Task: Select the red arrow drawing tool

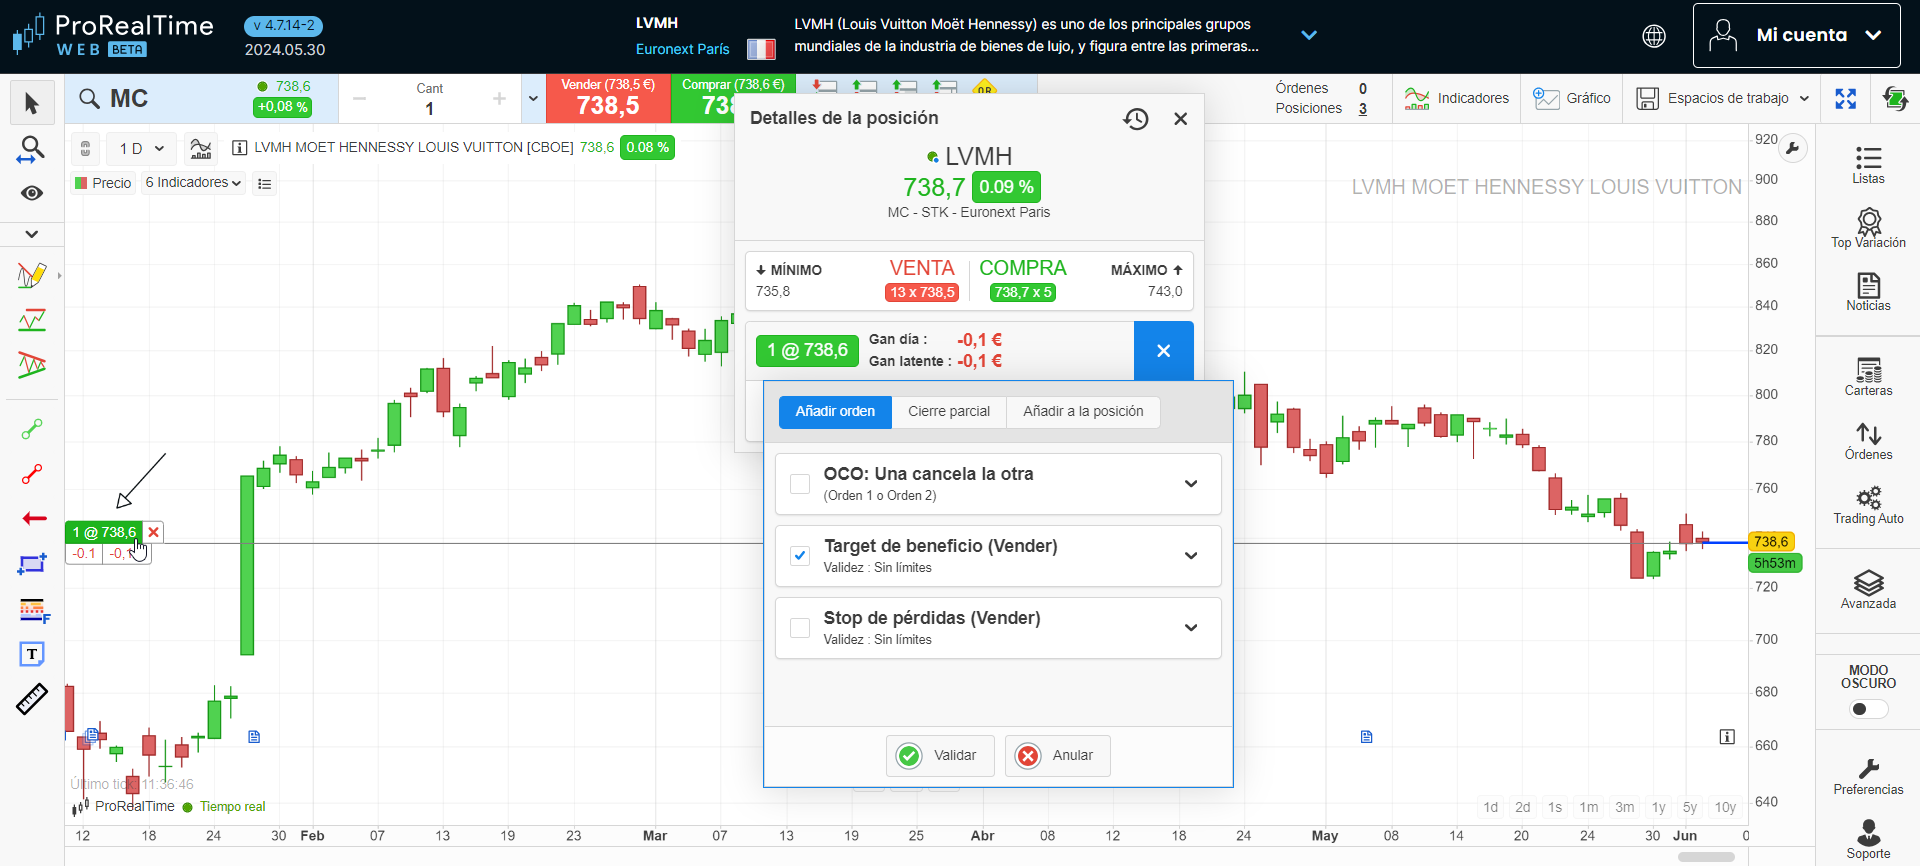Action: coord(34,518)
